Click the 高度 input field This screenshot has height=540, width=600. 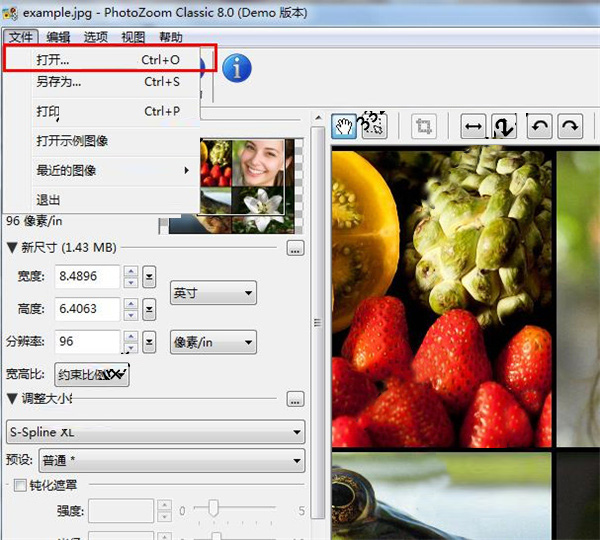coord(87,309)
